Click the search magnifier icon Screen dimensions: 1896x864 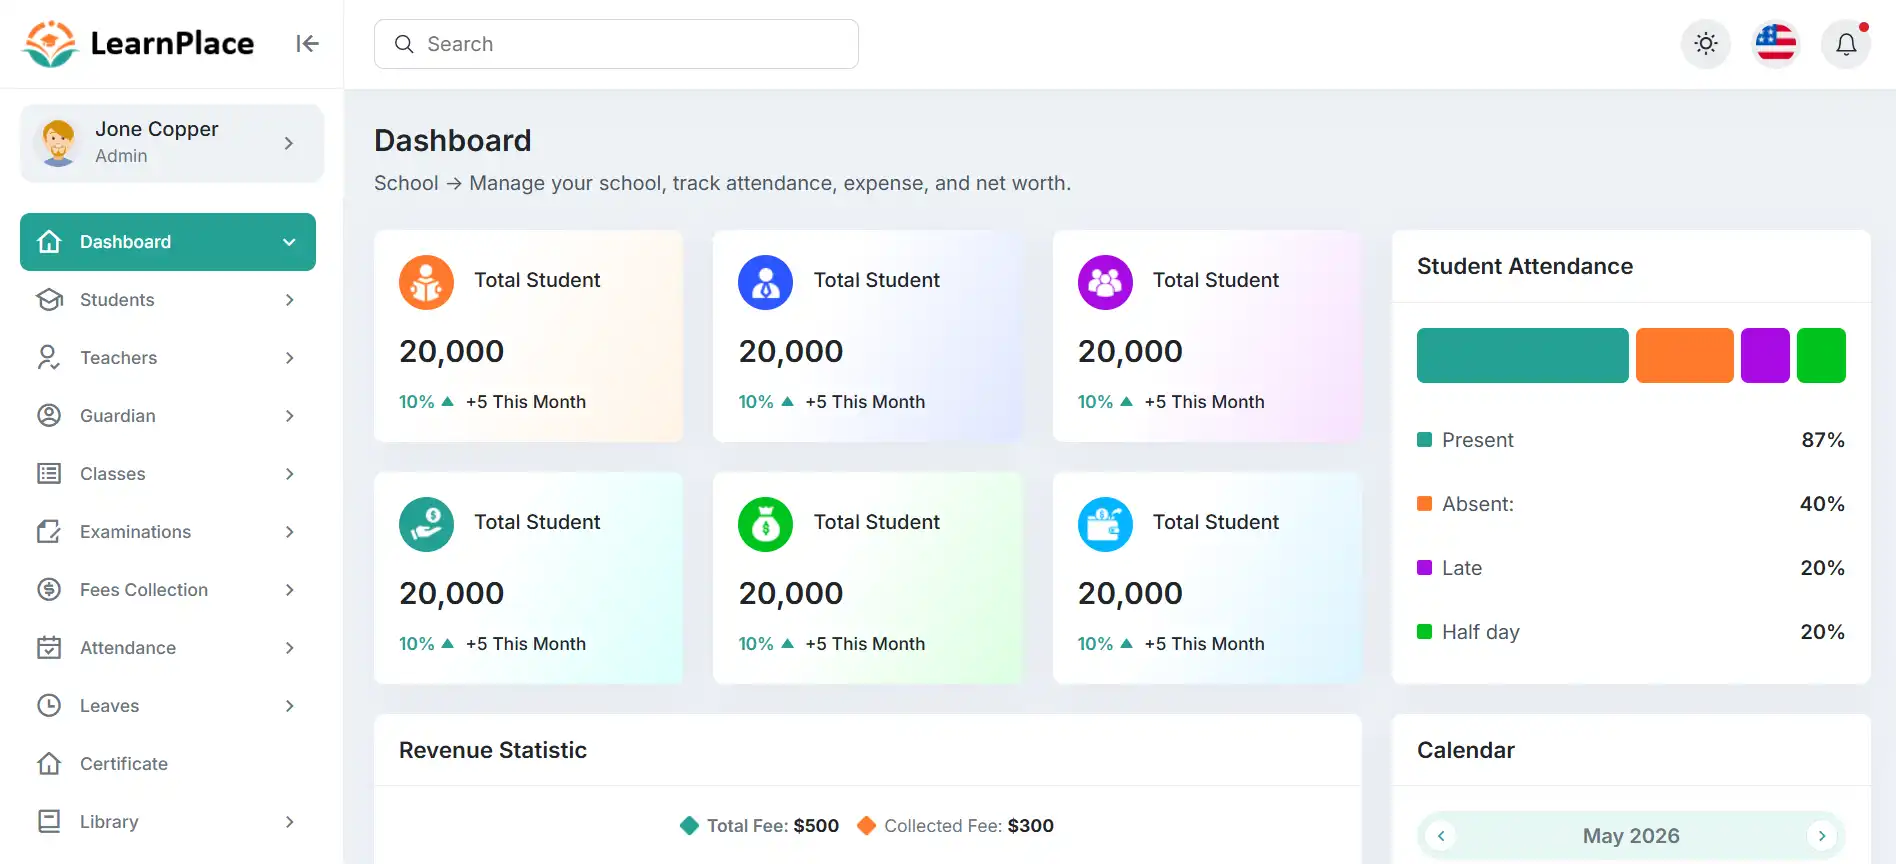[x=404, y=44]
